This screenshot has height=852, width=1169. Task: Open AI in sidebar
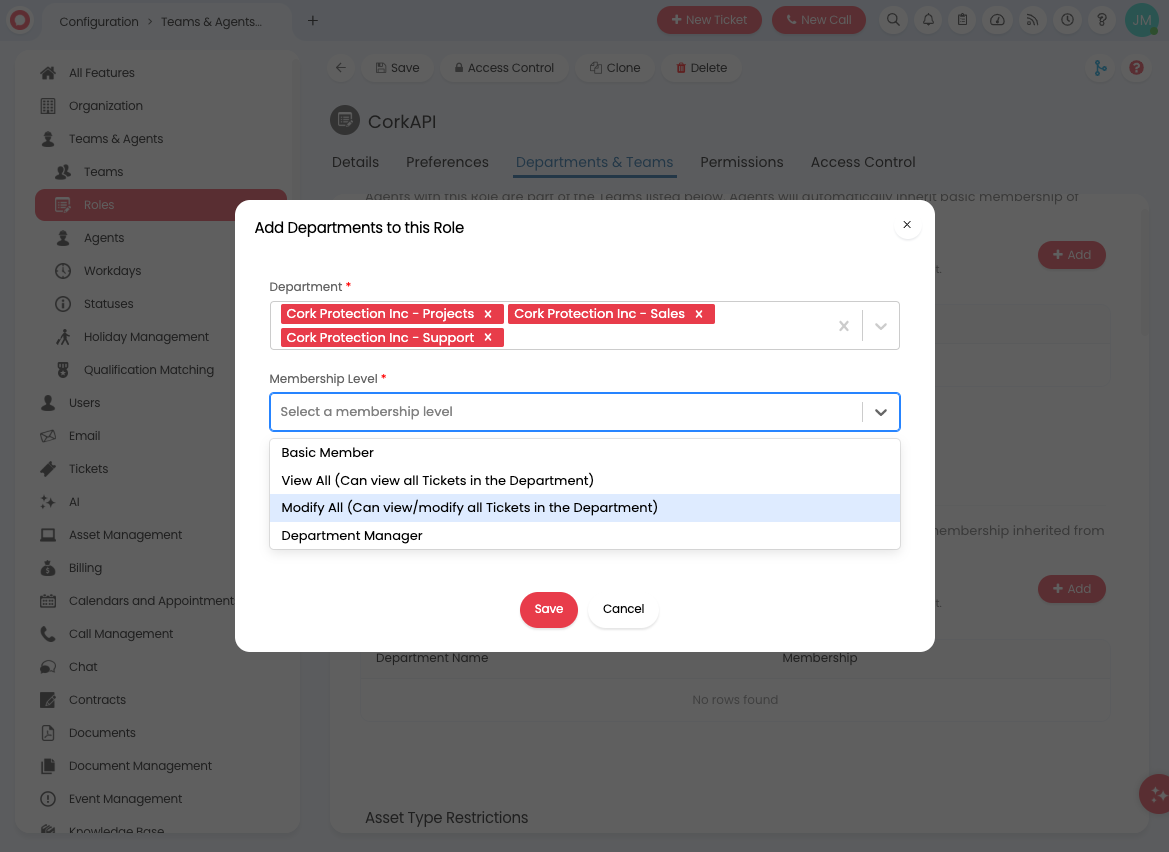pyautogui.click(x=74, y=502)
